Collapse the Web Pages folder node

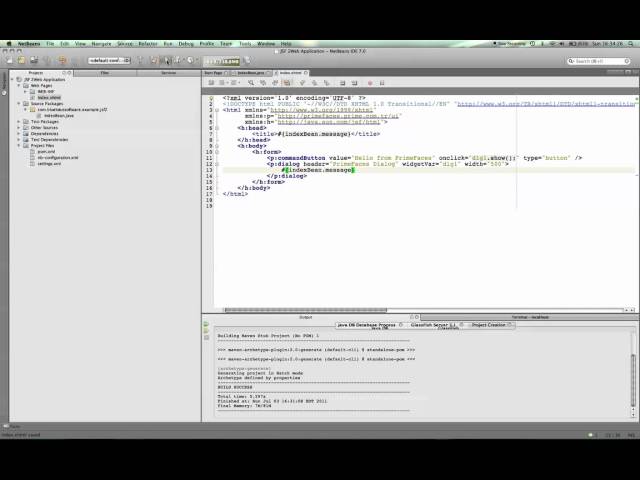pyautogui.click(x=19, y=86)
